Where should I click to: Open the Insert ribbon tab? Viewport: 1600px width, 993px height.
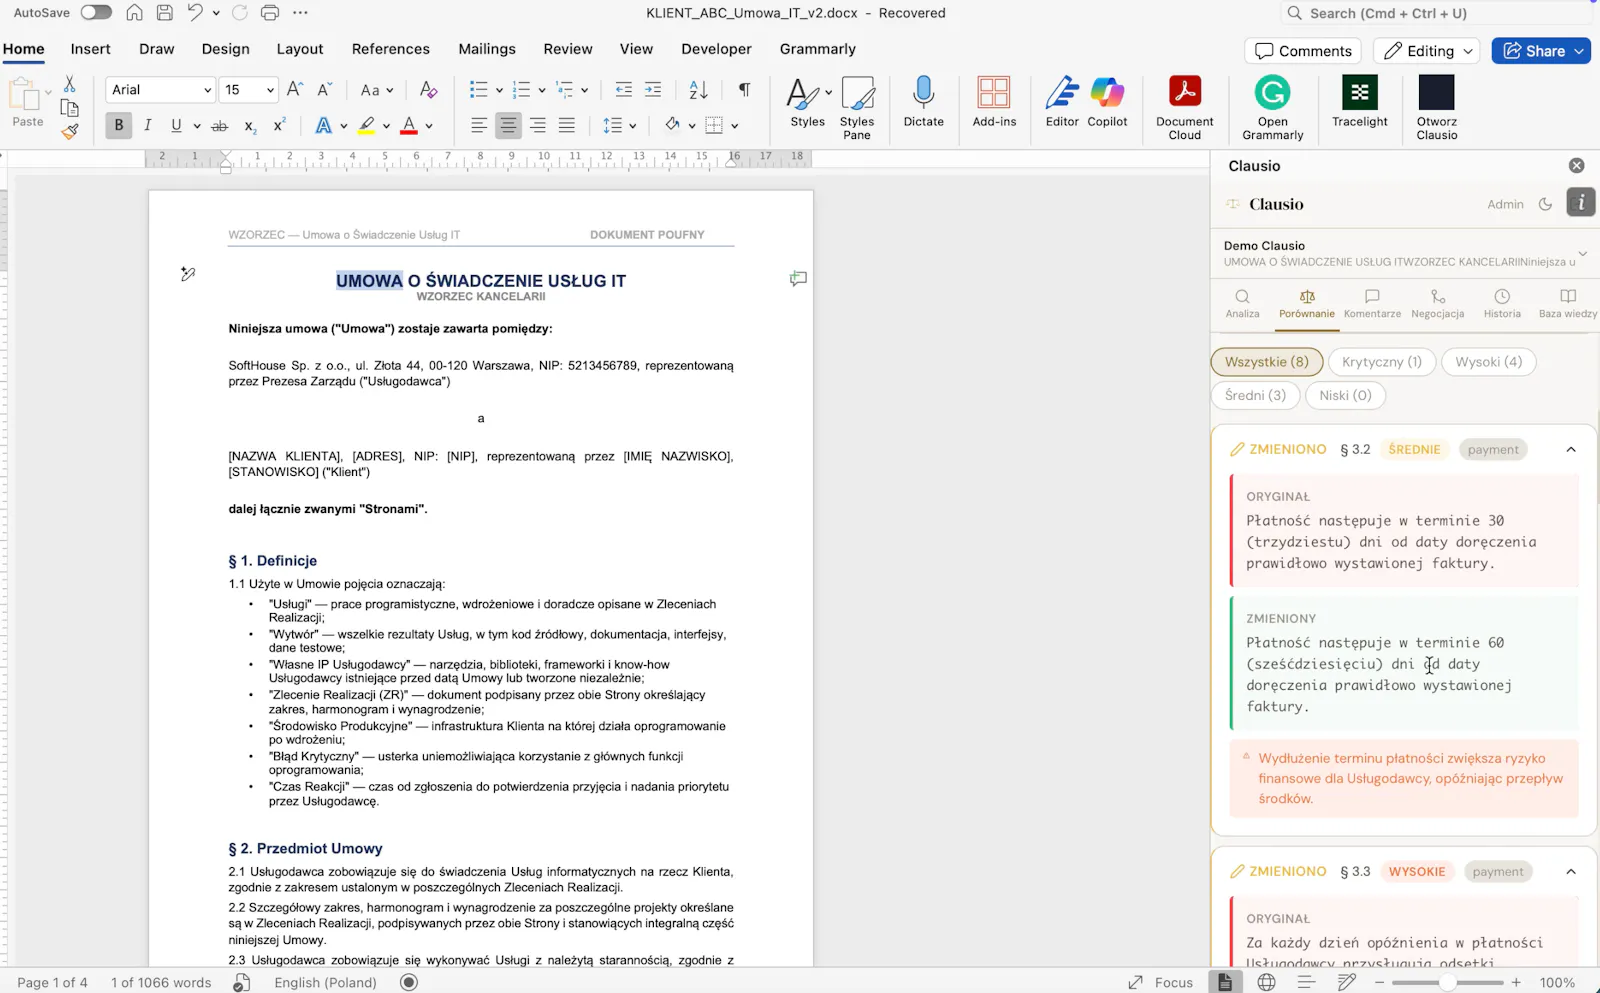coord(90,49)
